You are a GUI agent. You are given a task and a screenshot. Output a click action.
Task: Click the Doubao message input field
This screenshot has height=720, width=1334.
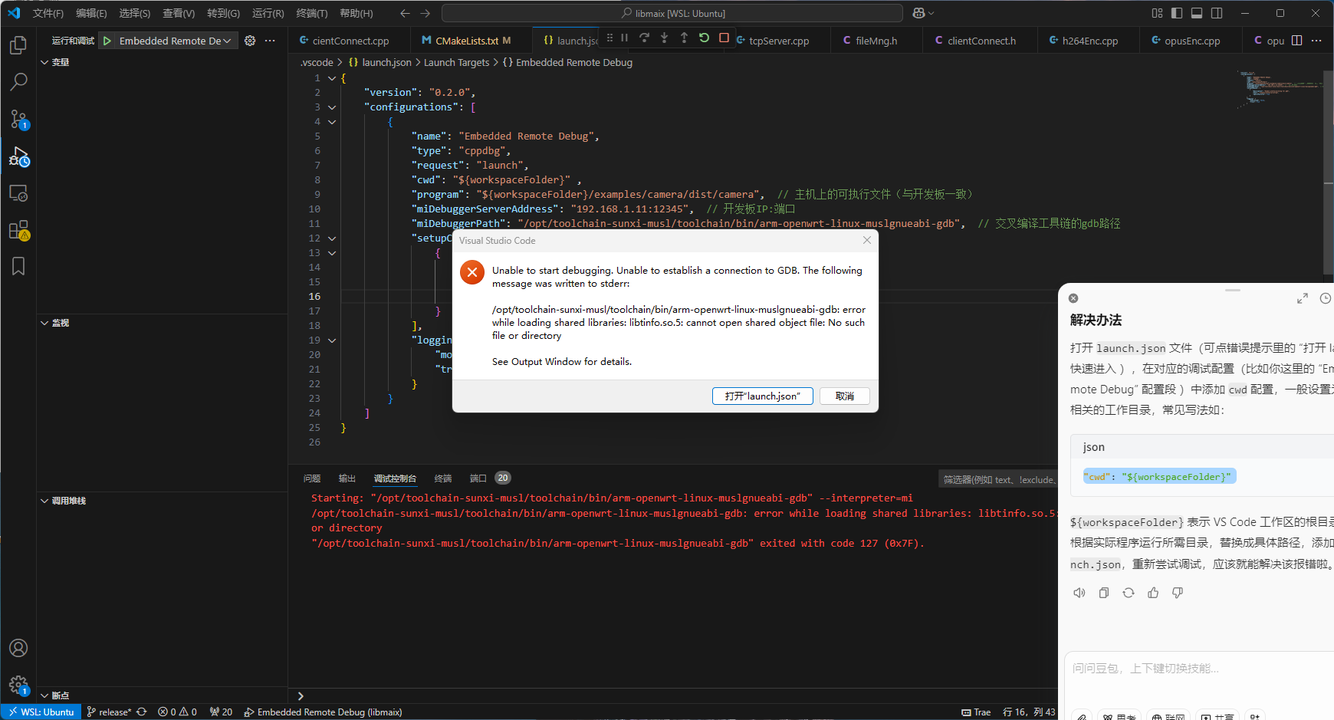[x=1198, y=668]
